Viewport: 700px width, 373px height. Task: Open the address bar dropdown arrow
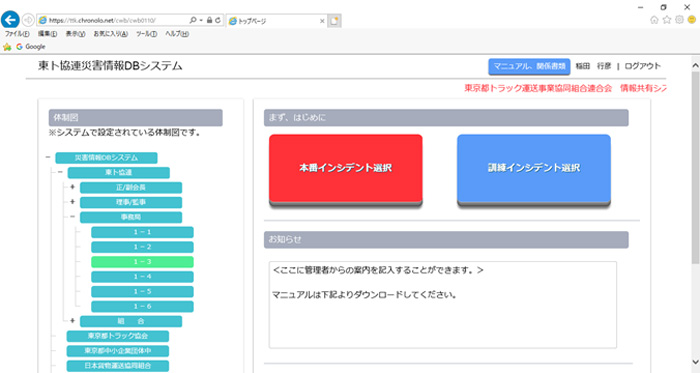(x=201, y=21)
